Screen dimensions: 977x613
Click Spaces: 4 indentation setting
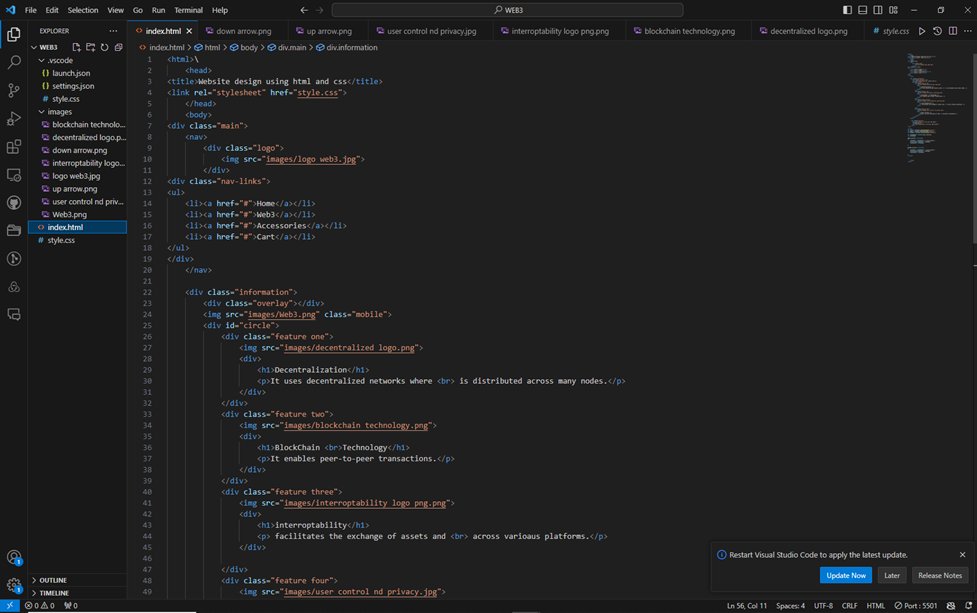click(x=790, y=606)
